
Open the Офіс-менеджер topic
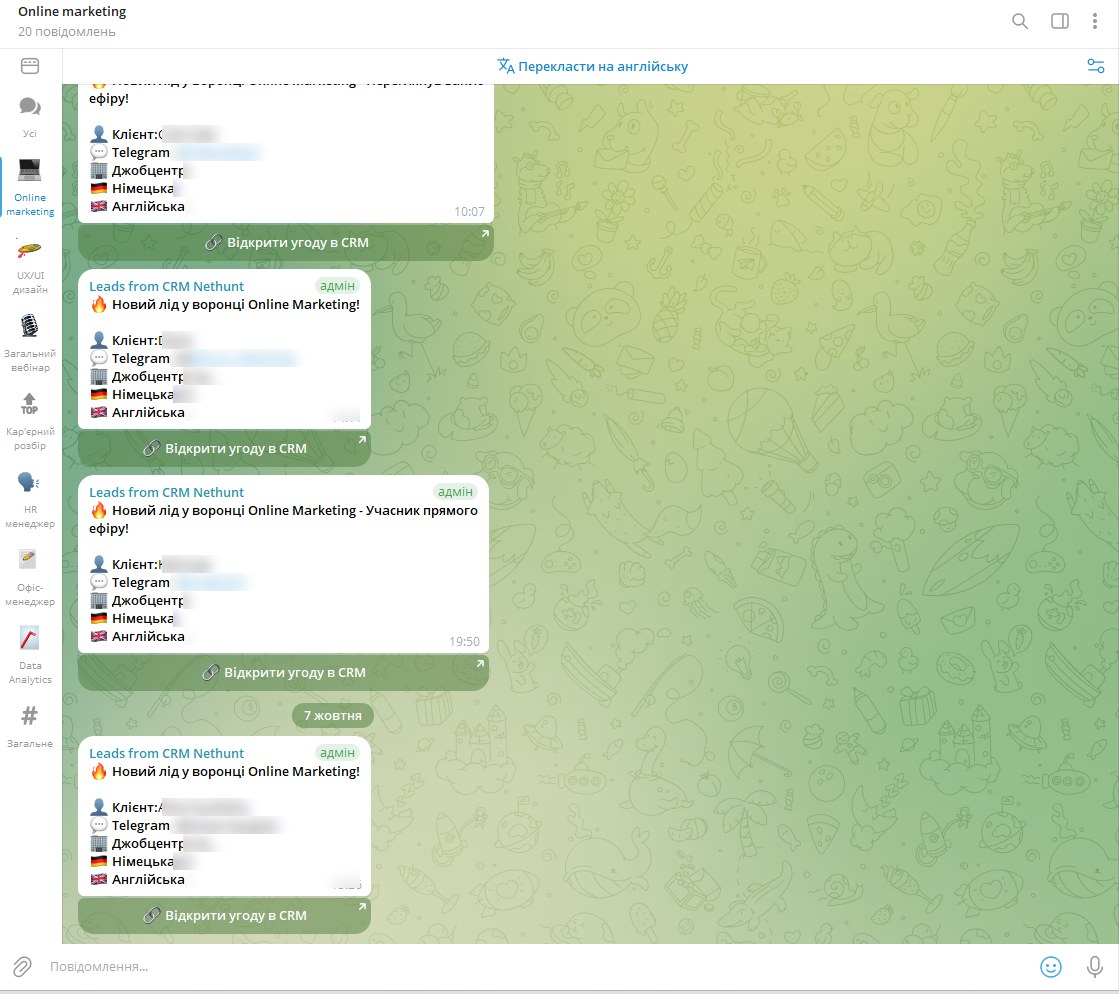pos(30,577)
